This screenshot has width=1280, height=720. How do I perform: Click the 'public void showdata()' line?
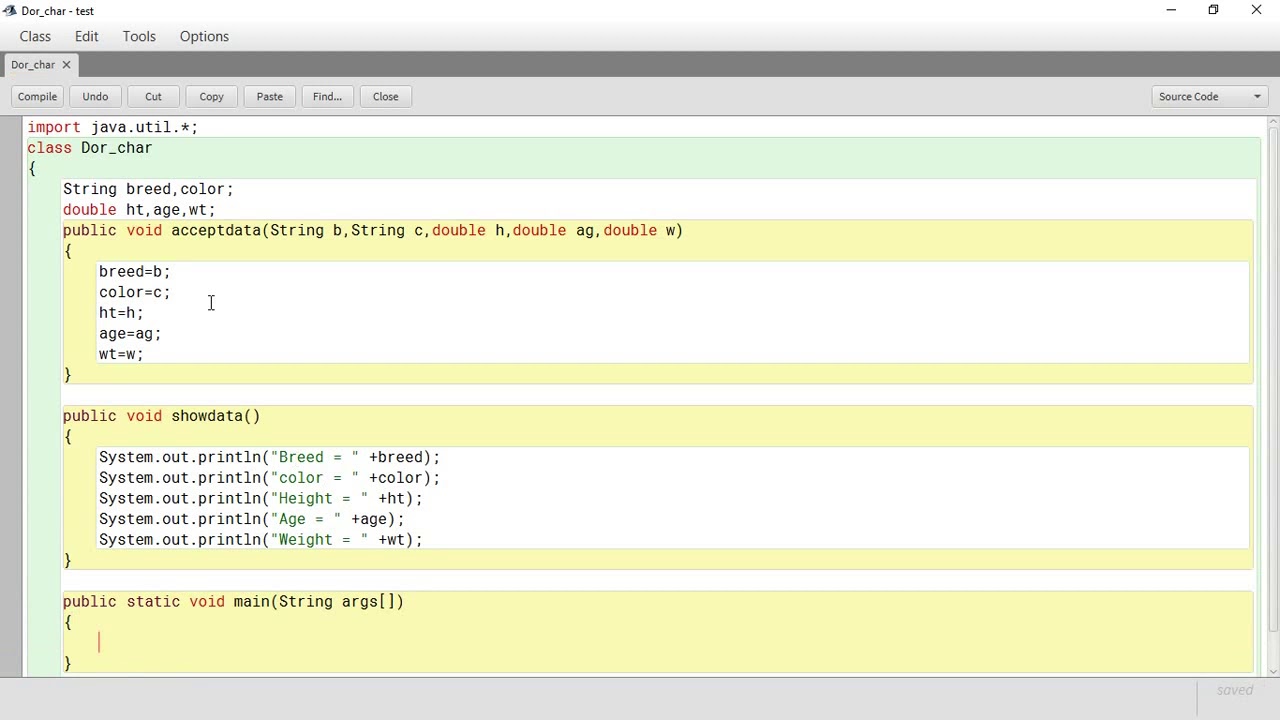click(161, 416)
